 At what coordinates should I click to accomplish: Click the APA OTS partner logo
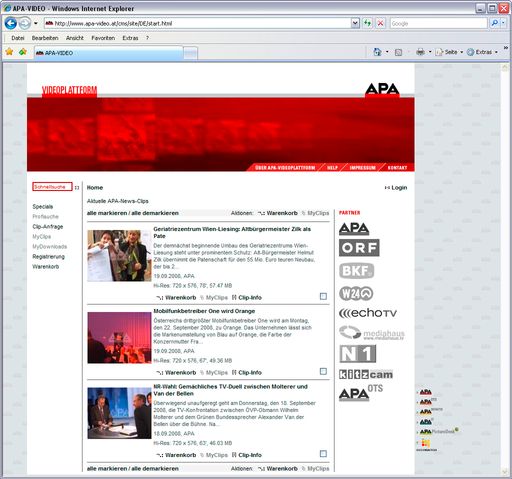[x=361, y=393]
